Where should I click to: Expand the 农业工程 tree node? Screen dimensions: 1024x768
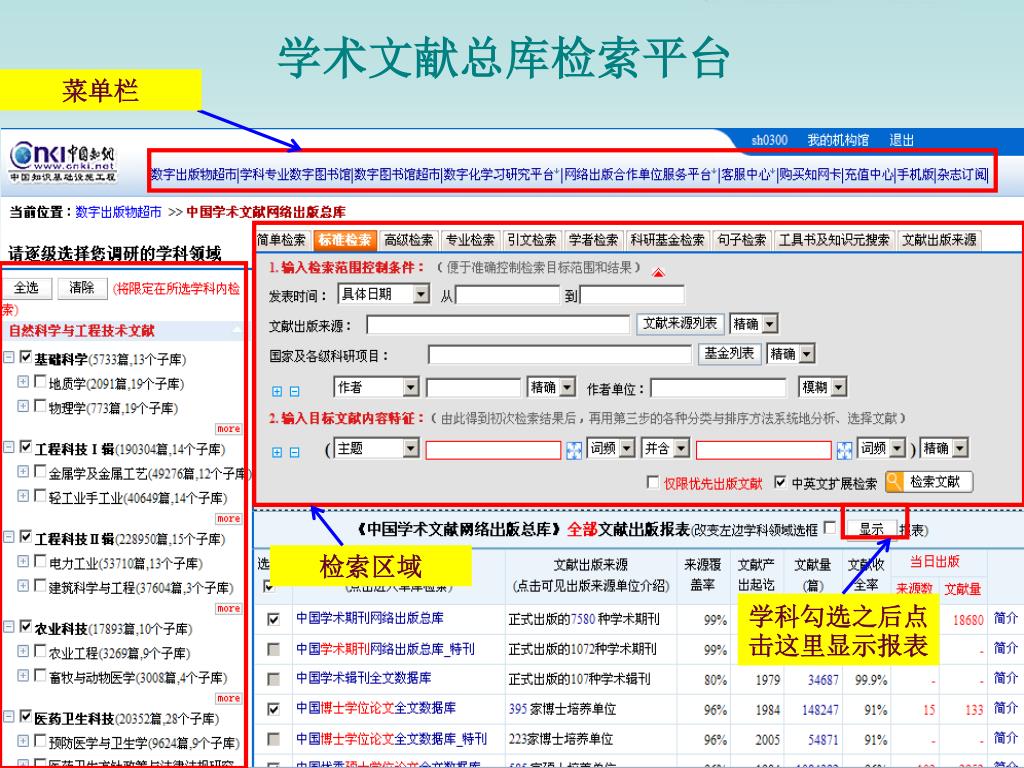click(23, 651)
